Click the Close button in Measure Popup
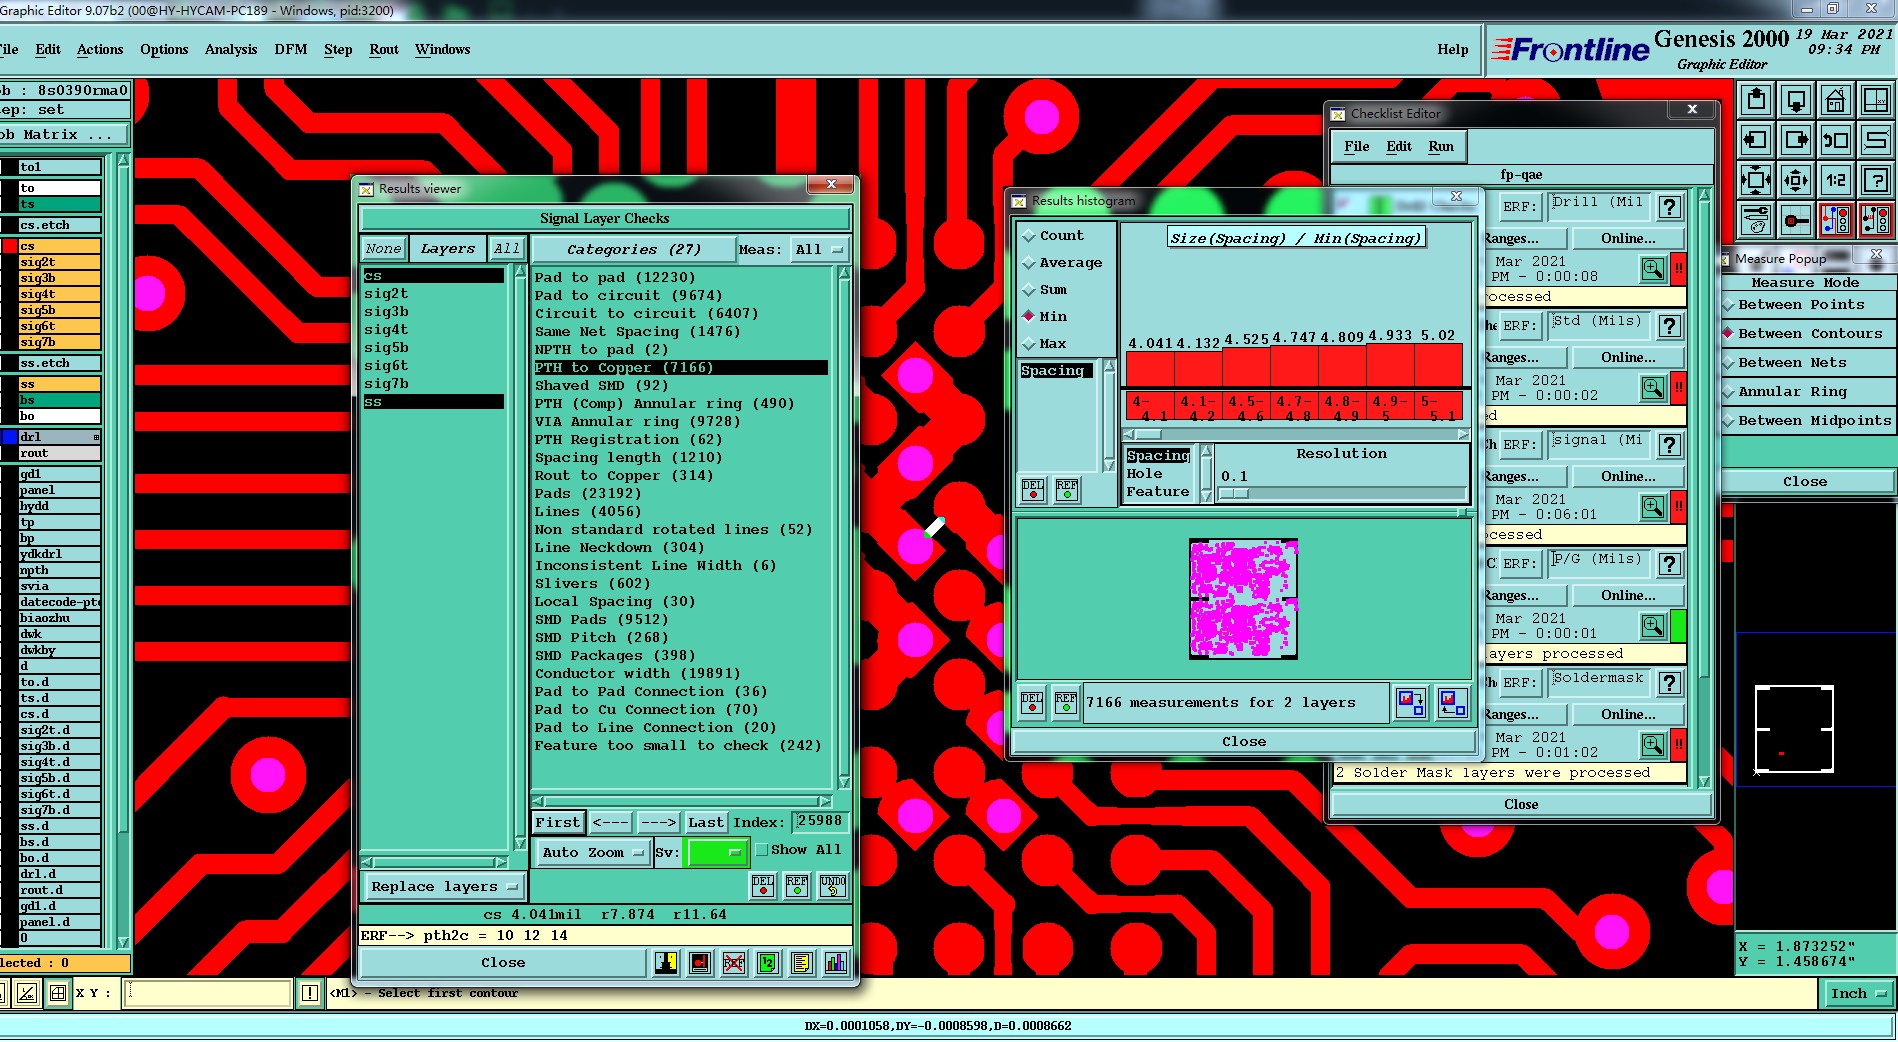The height and width of the screenshot is (1042, 1898). [1805, 481]
